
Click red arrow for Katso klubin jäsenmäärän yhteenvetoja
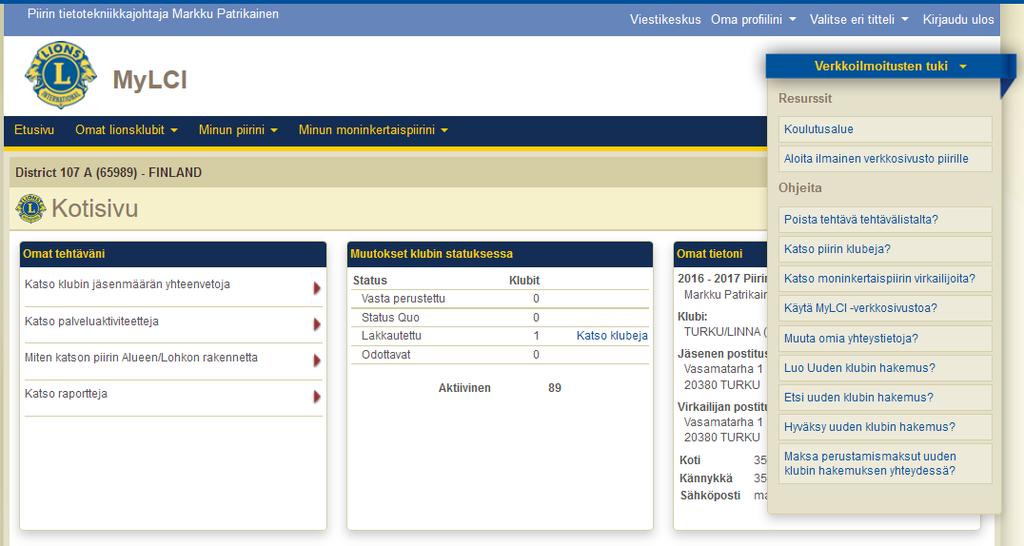point(317,288)
